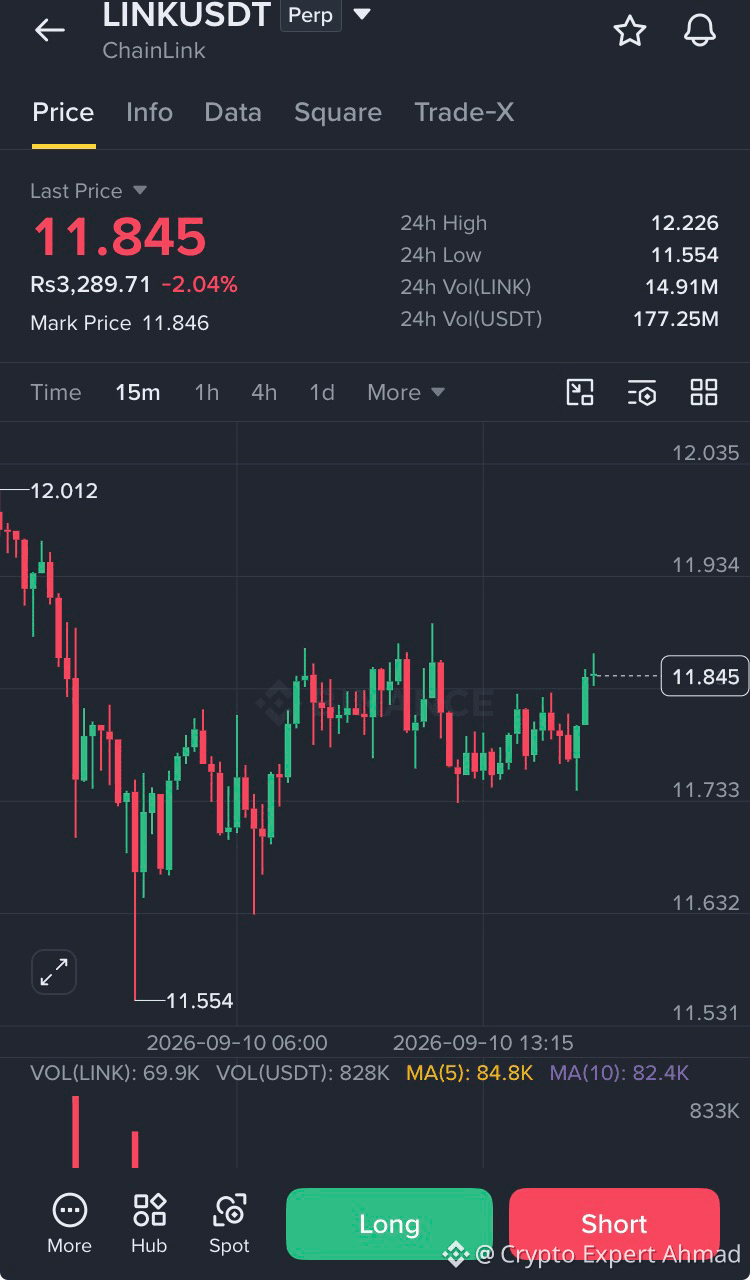
Task: Switch to the 1d timeframe
Action: pyautogui.click(x=322, y=392)
